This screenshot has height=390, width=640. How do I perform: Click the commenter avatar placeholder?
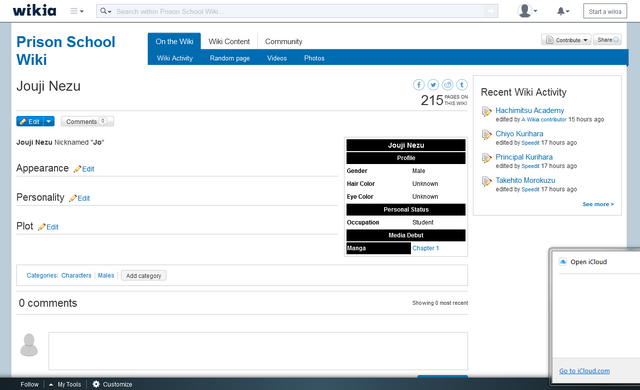[29, 345]
